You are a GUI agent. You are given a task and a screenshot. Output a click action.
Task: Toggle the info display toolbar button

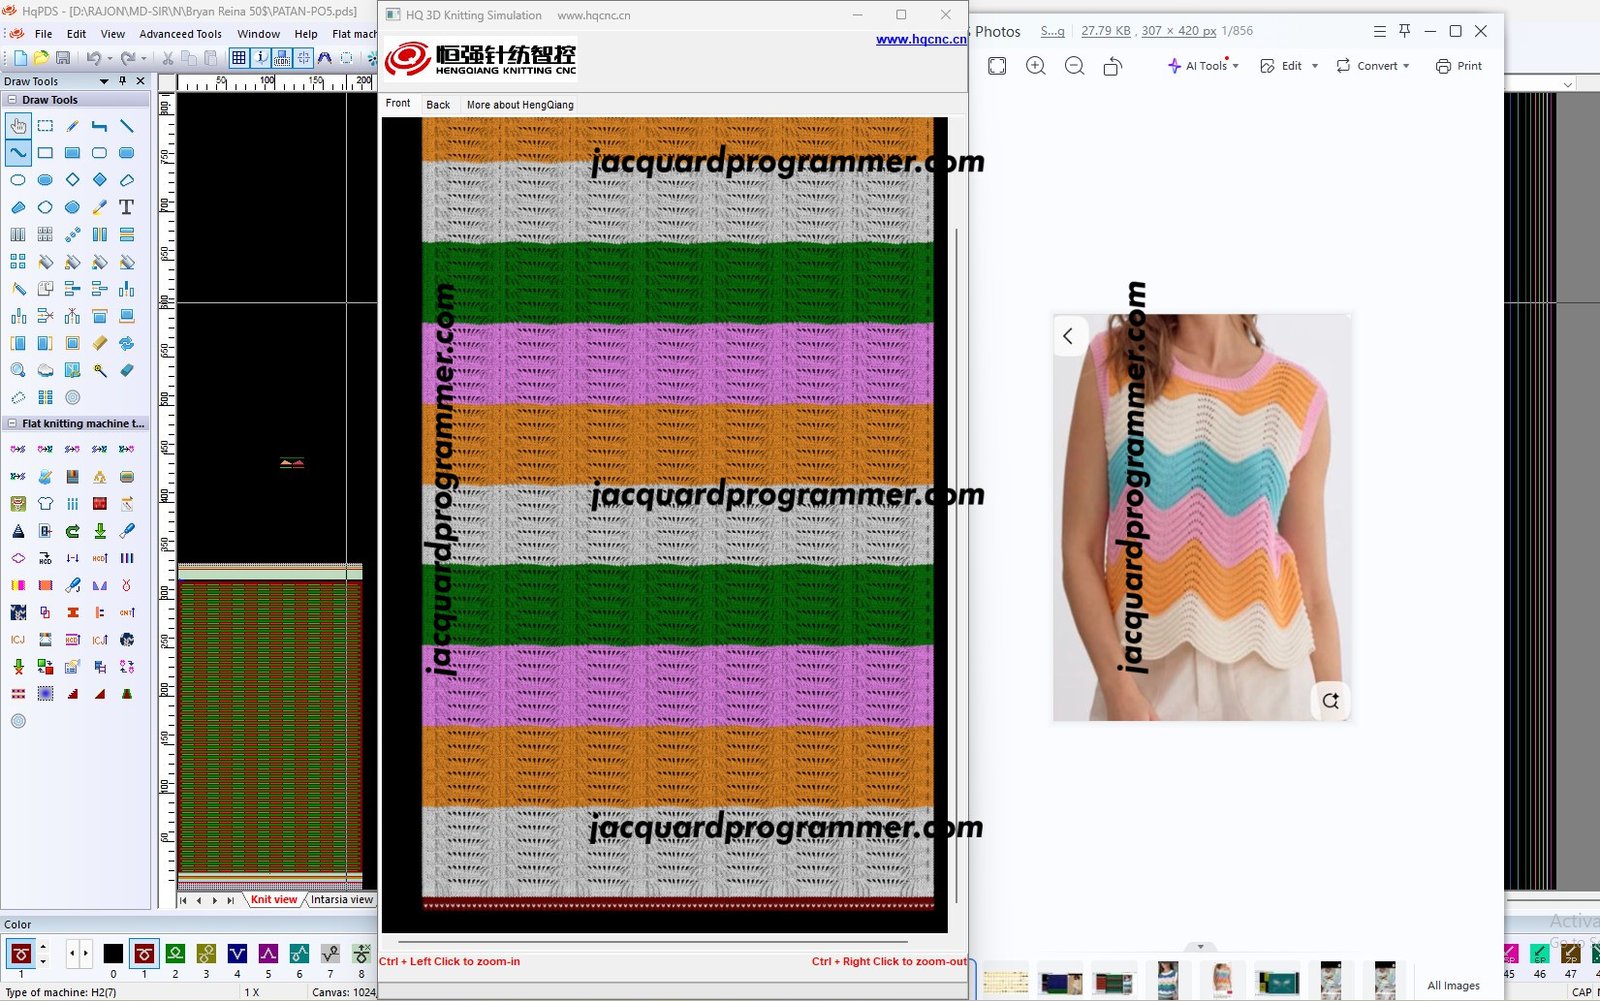click(260, 58)
